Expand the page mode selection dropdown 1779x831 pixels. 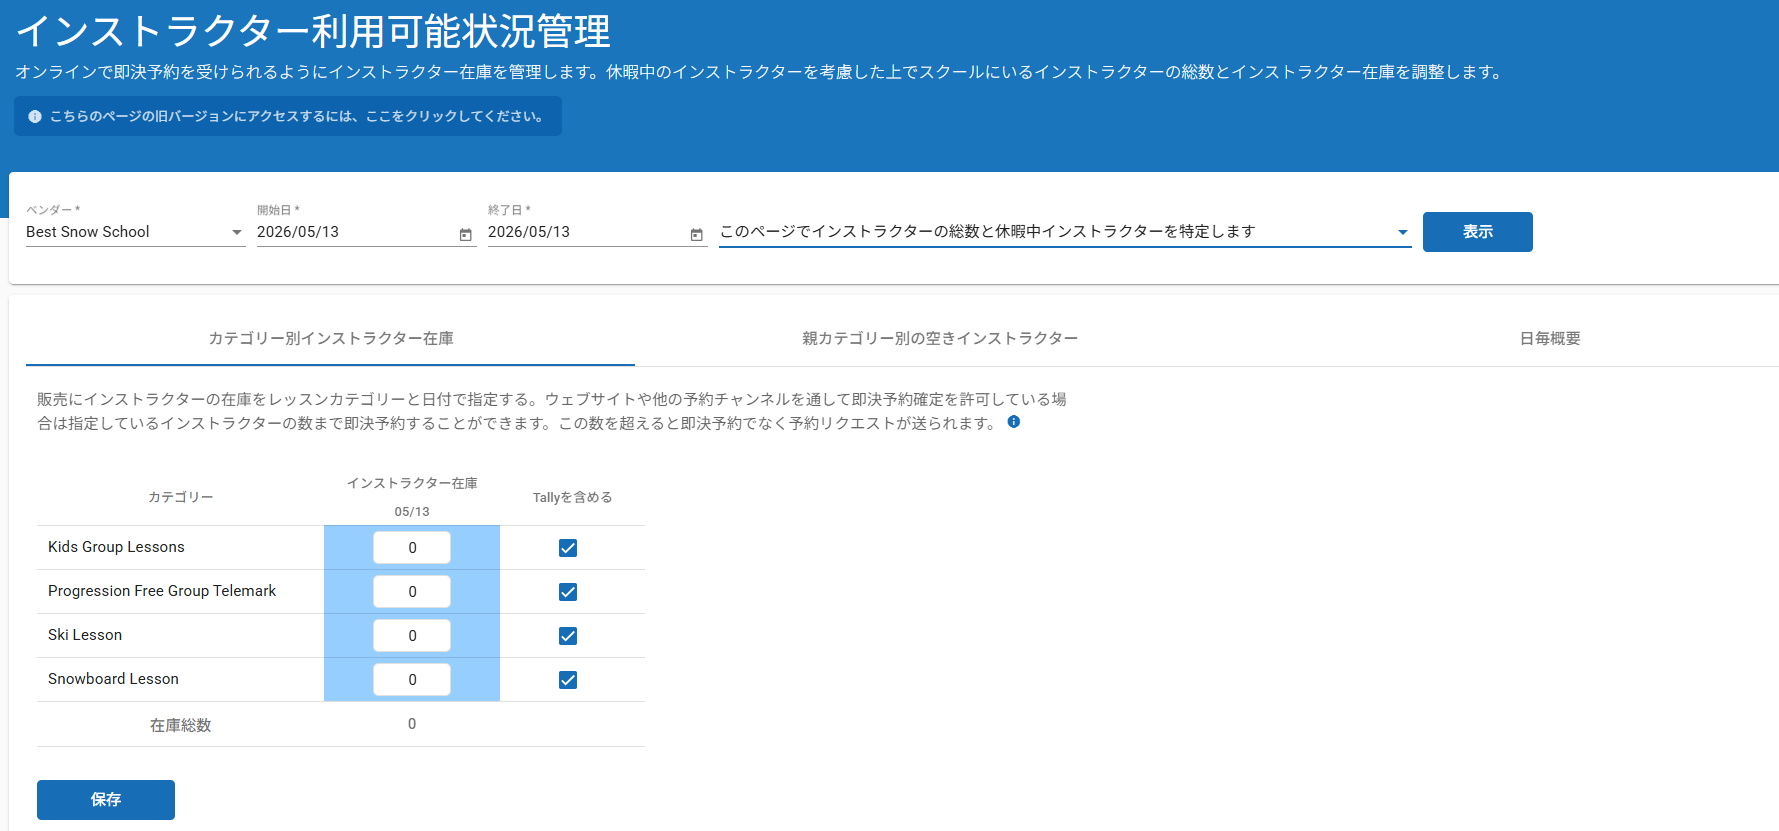tap(1065, 232)
